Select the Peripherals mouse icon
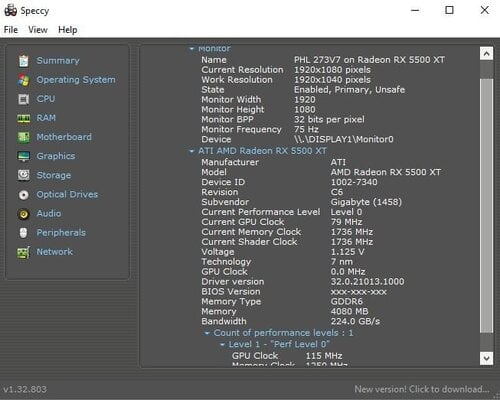This screenshot has height=400, width=500. pyautogui.click(x=23, y=233)
